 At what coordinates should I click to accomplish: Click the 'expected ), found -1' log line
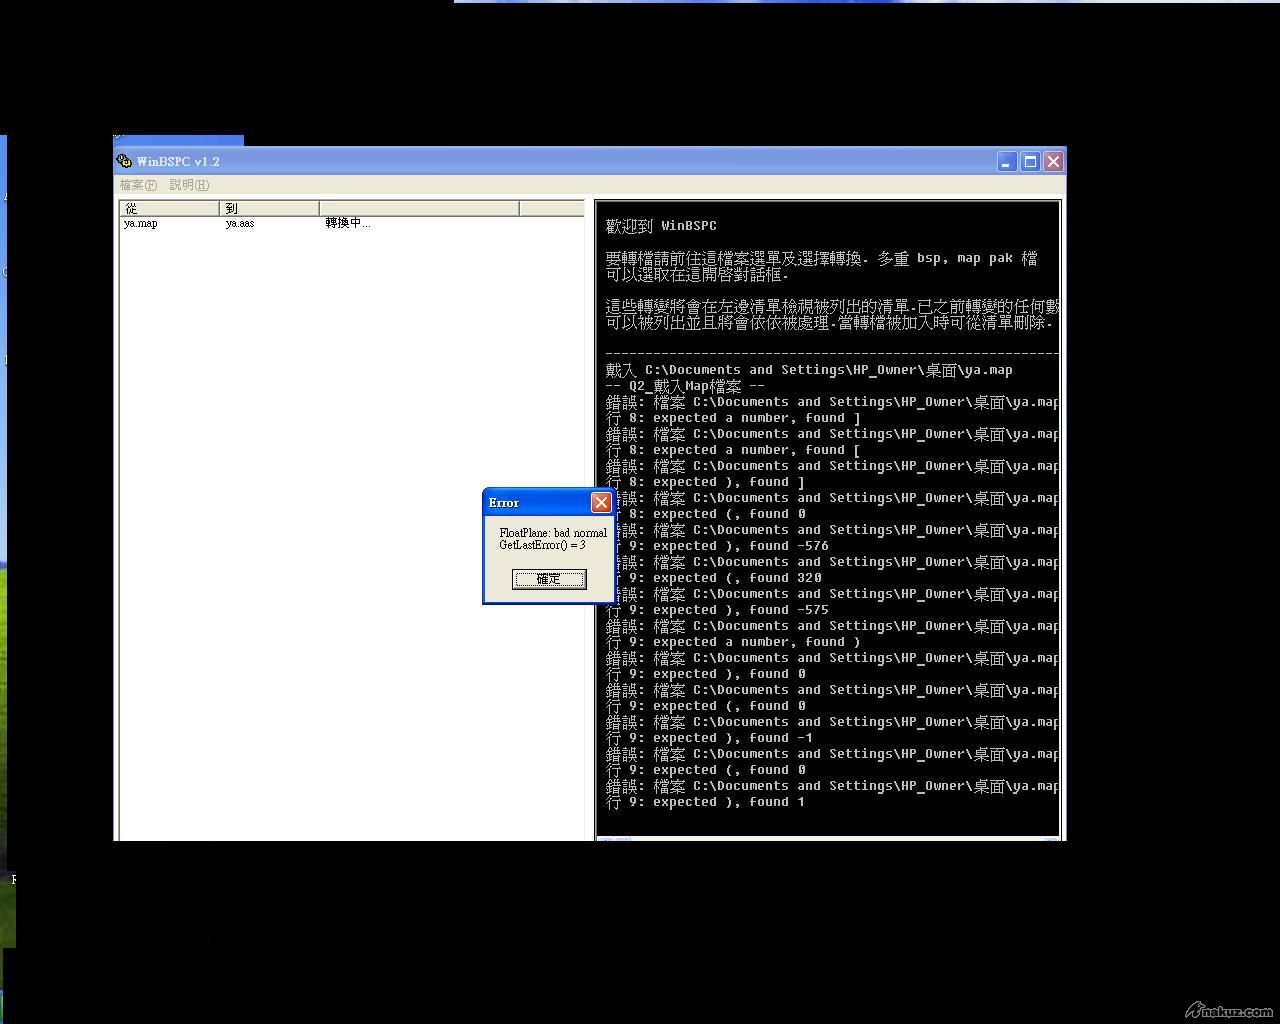point(709,738)
